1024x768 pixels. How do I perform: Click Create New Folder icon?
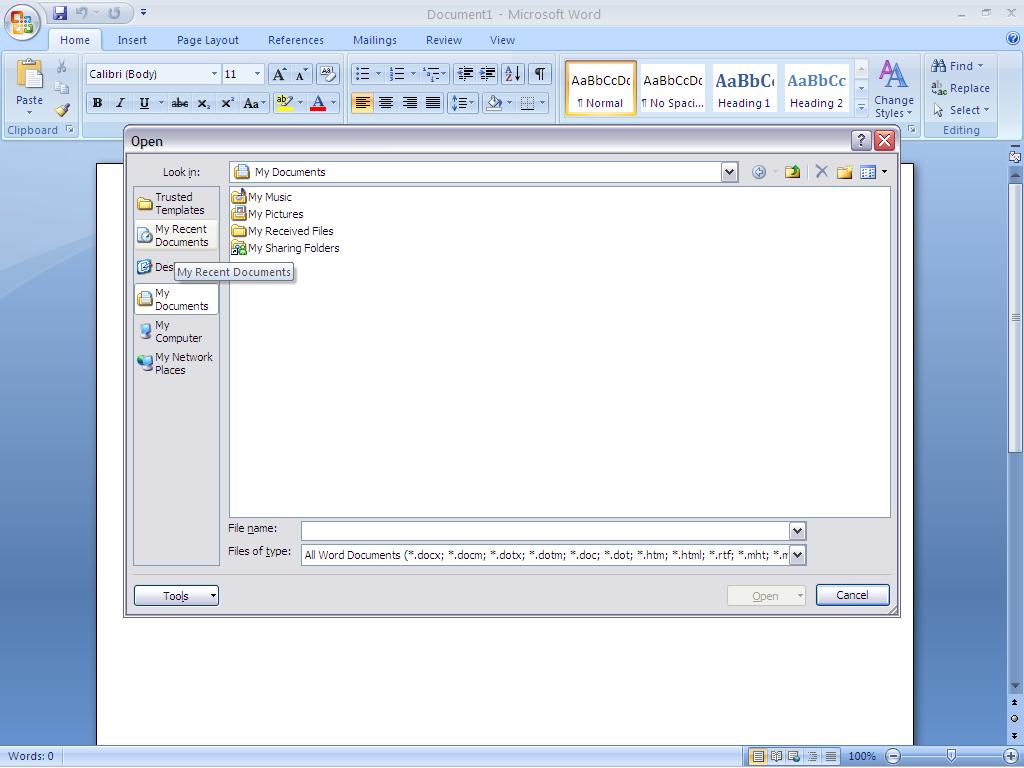[x=844, y=172]
